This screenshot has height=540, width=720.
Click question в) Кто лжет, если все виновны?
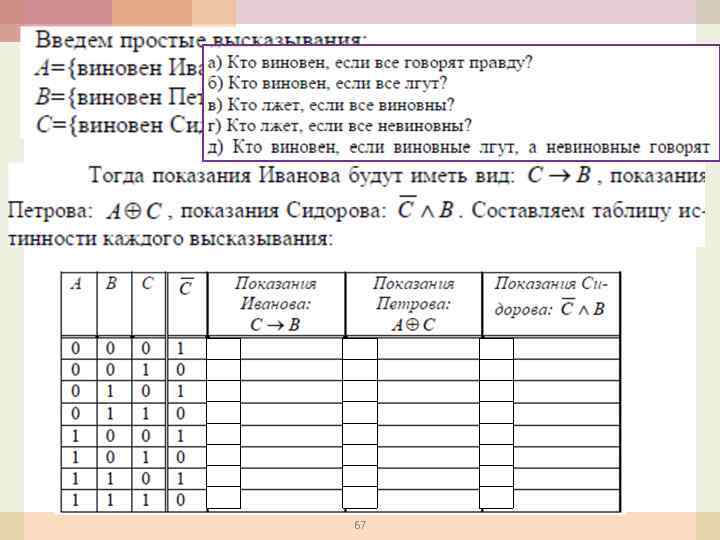point(331,105)
